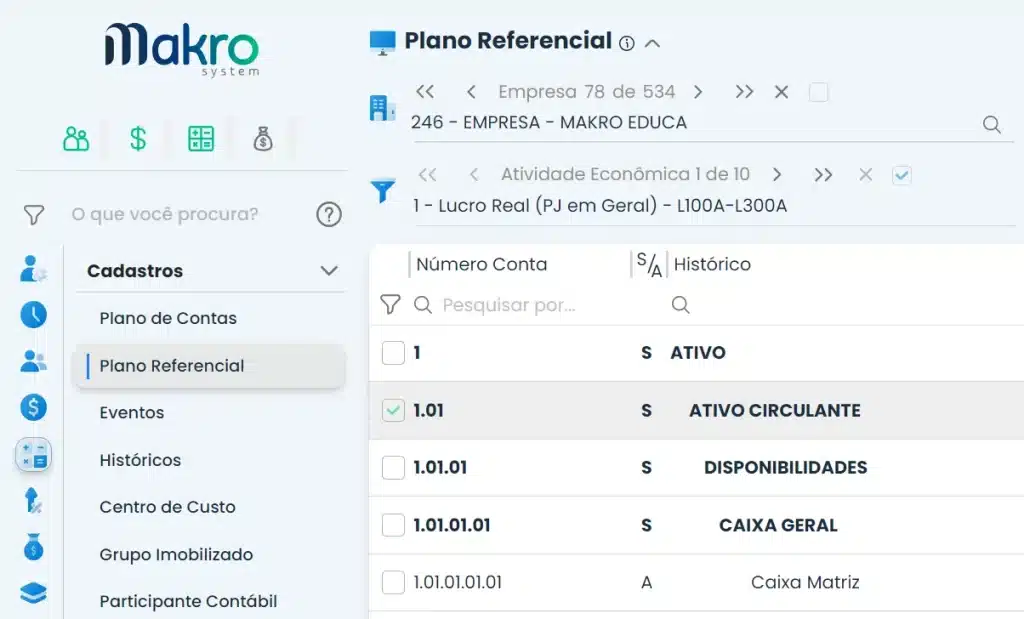Click the Lucro Real activity field
The image size is (1024, 619).
[x=715, y=206]
